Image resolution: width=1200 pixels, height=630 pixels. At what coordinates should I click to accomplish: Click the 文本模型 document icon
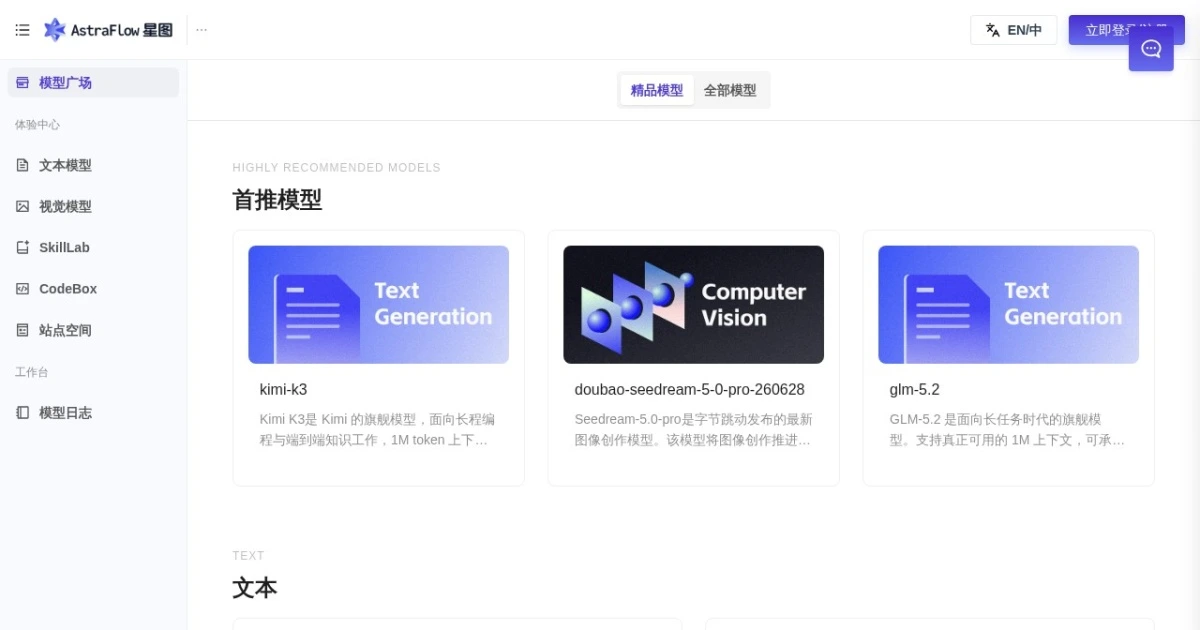tap(22, 165)
